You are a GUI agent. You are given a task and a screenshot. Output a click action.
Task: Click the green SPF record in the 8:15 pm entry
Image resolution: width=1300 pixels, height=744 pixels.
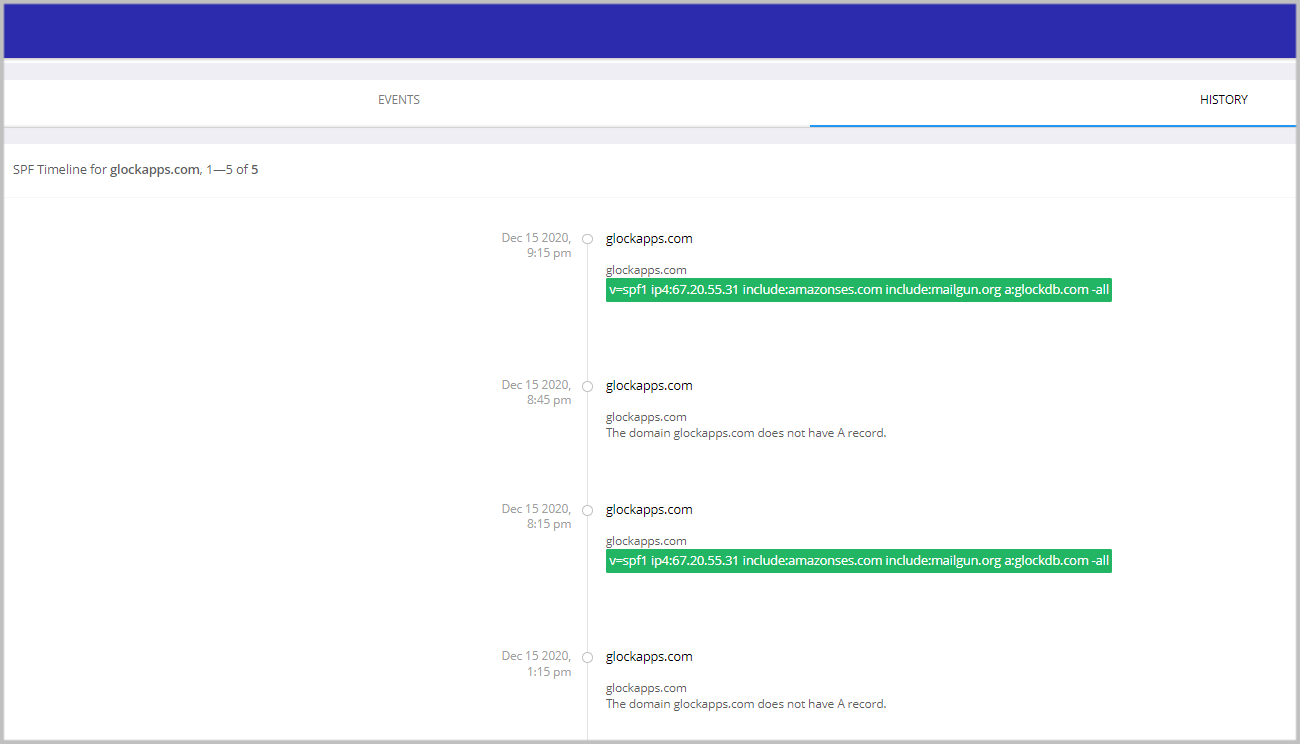[858, 561]
